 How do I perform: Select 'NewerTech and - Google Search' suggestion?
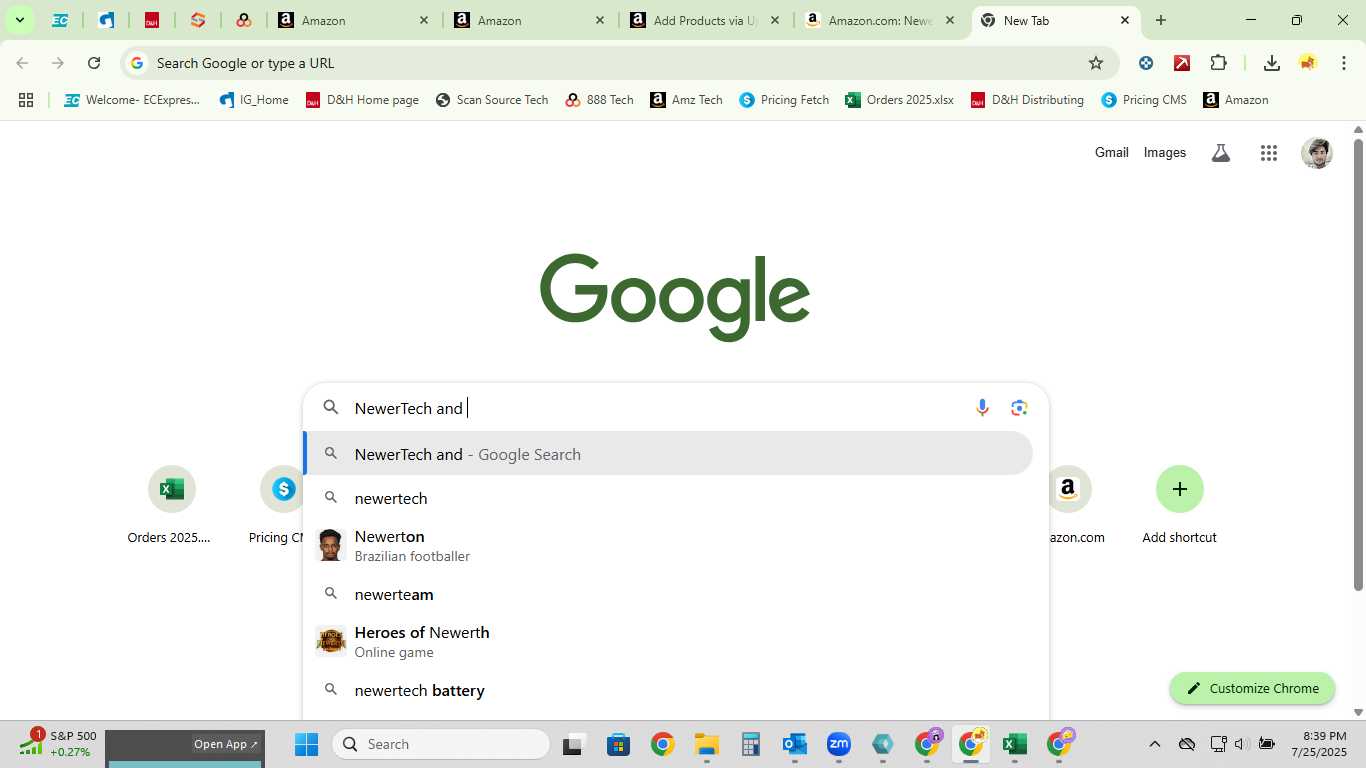tap(668, 454)
